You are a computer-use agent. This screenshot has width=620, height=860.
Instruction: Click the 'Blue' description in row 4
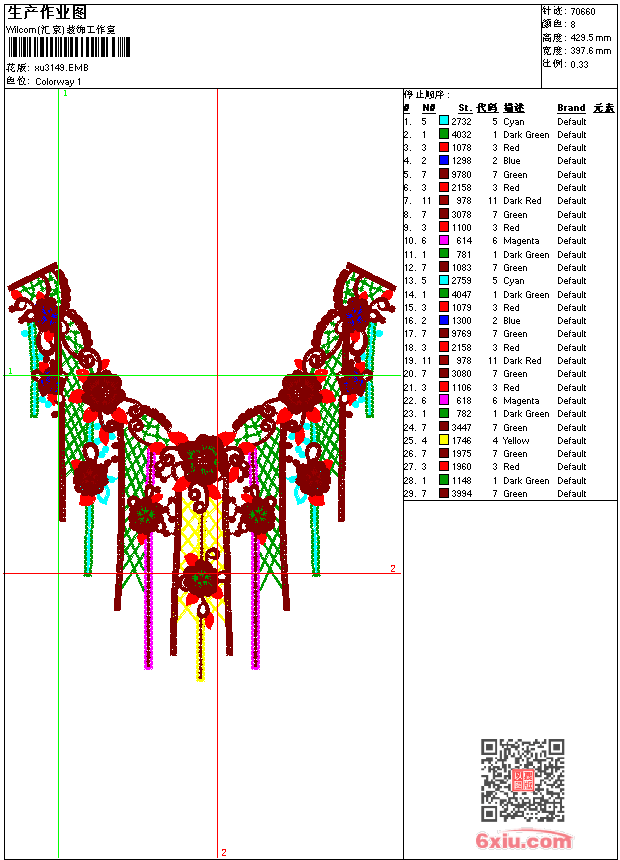(511, 161)
